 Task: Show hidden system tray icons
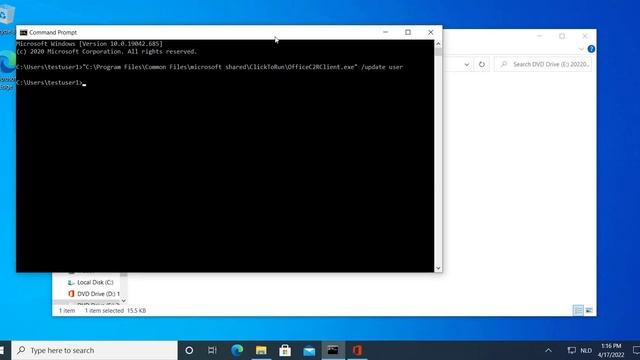point(548,350)
